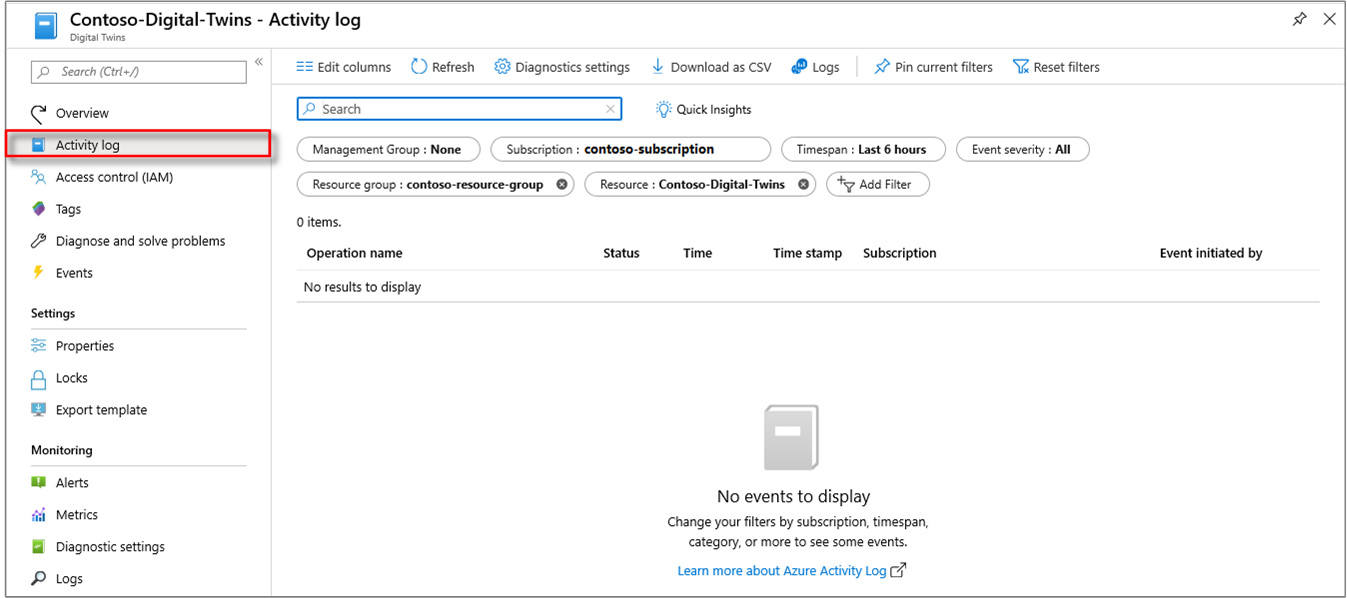The width and height of the screenshot is (1347, 598).
Task: Click the Overview icon in sidebar
Action: (x=39, y=113)
